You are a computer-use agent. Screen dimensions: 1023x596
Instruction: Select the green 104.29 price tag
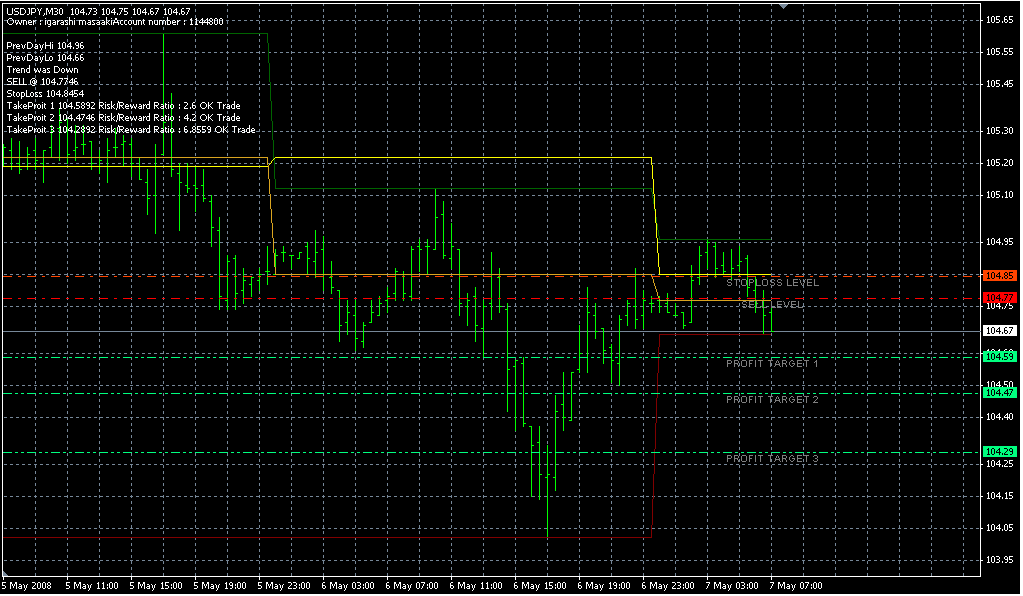point(999,453)
